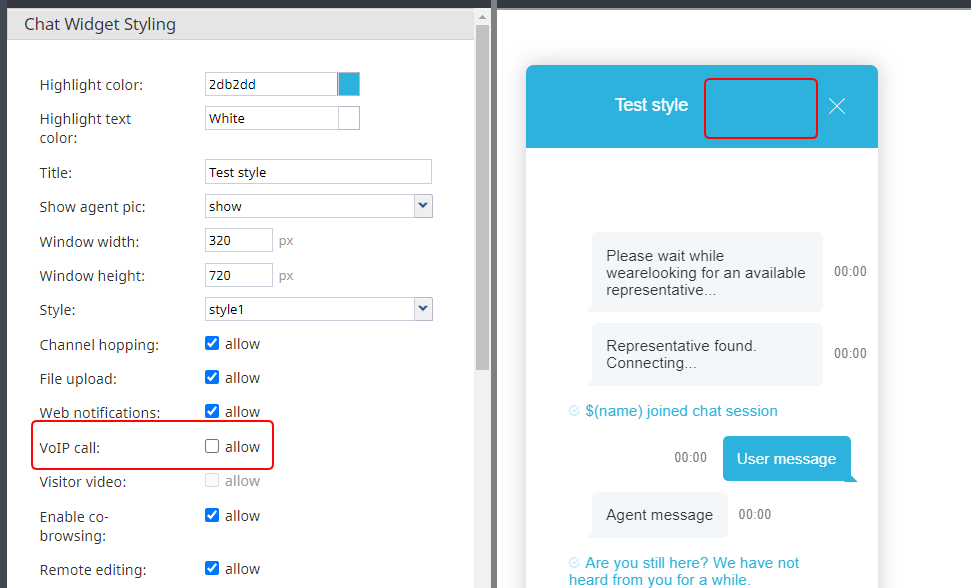
Task: Click the Highlight color hex input field
Action: [271, 84]
